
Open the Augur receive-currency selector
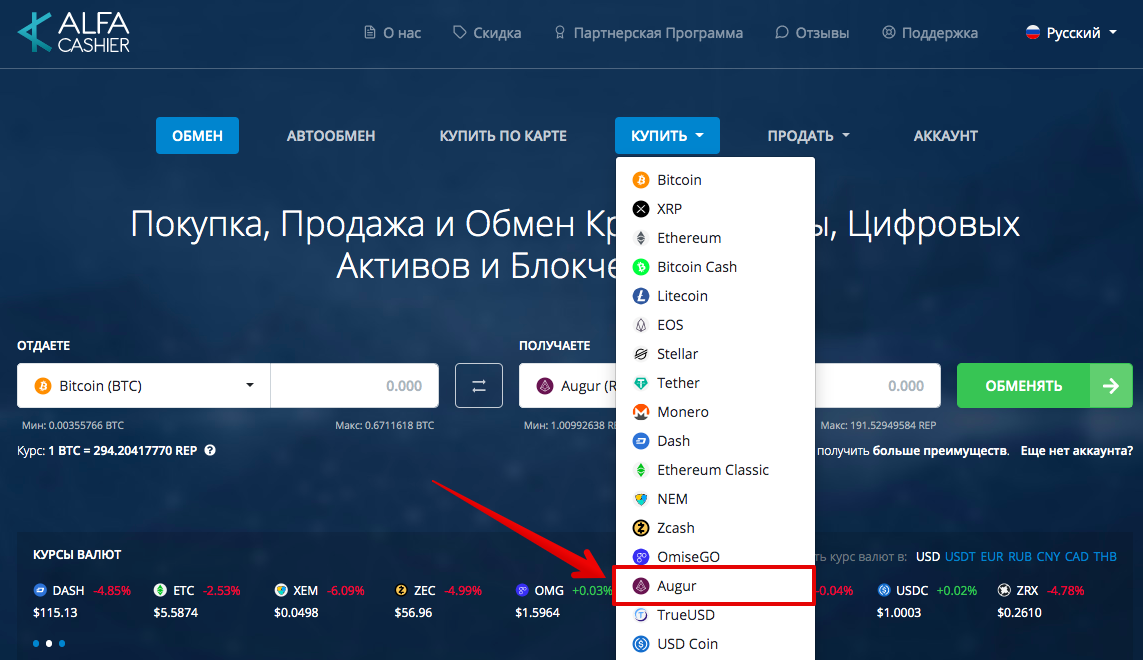point(568,386)
